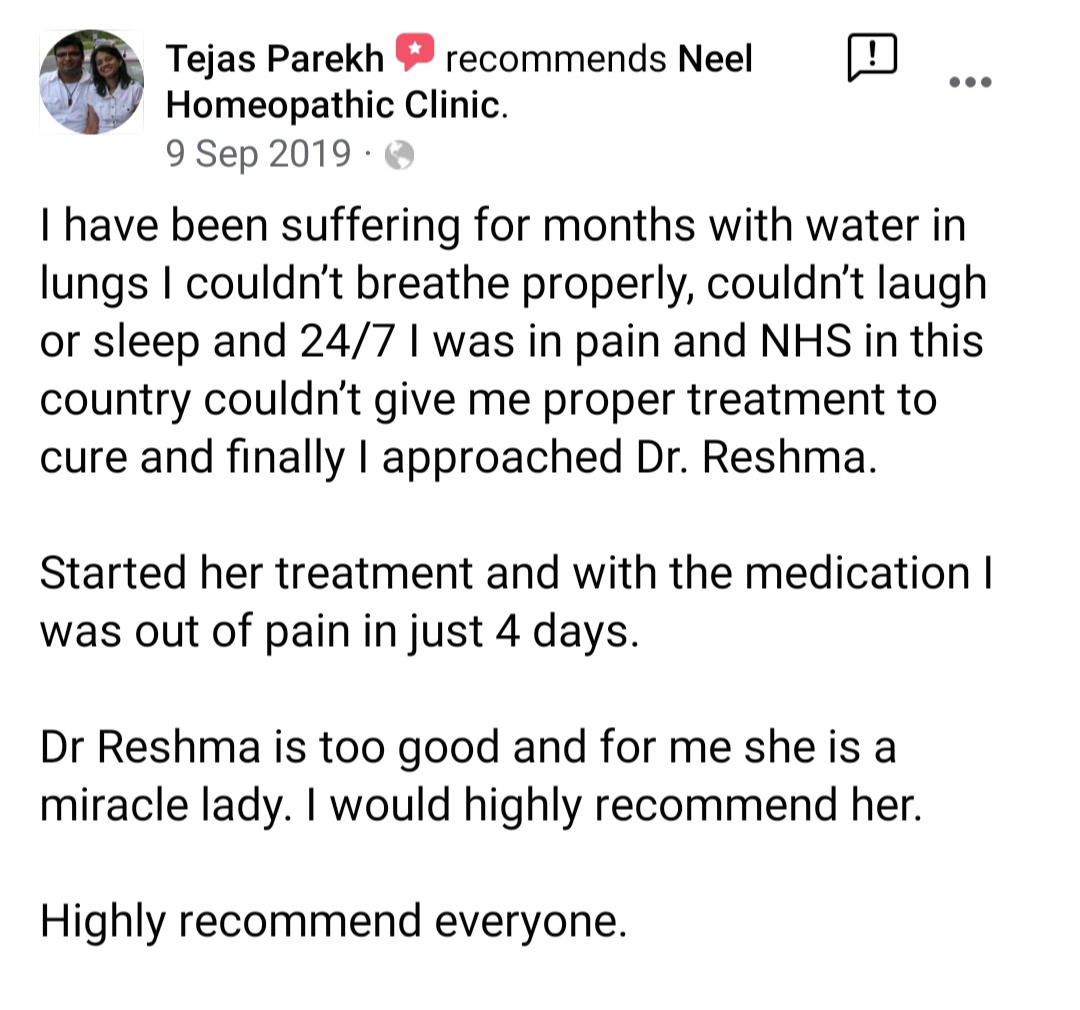Click the globe public audience icon
Image resolution: width=1080 pixels, height=1010 pixels.
pos(399,155)
